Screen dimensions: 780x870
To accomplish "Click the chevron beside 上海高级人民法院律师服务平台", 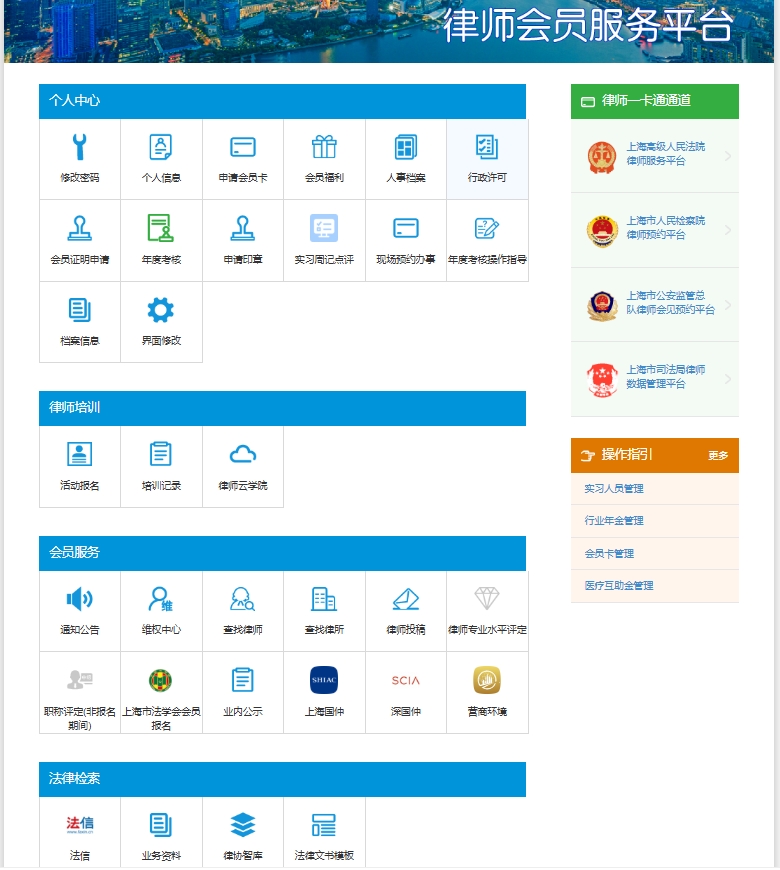I will (x=728, y=156).
